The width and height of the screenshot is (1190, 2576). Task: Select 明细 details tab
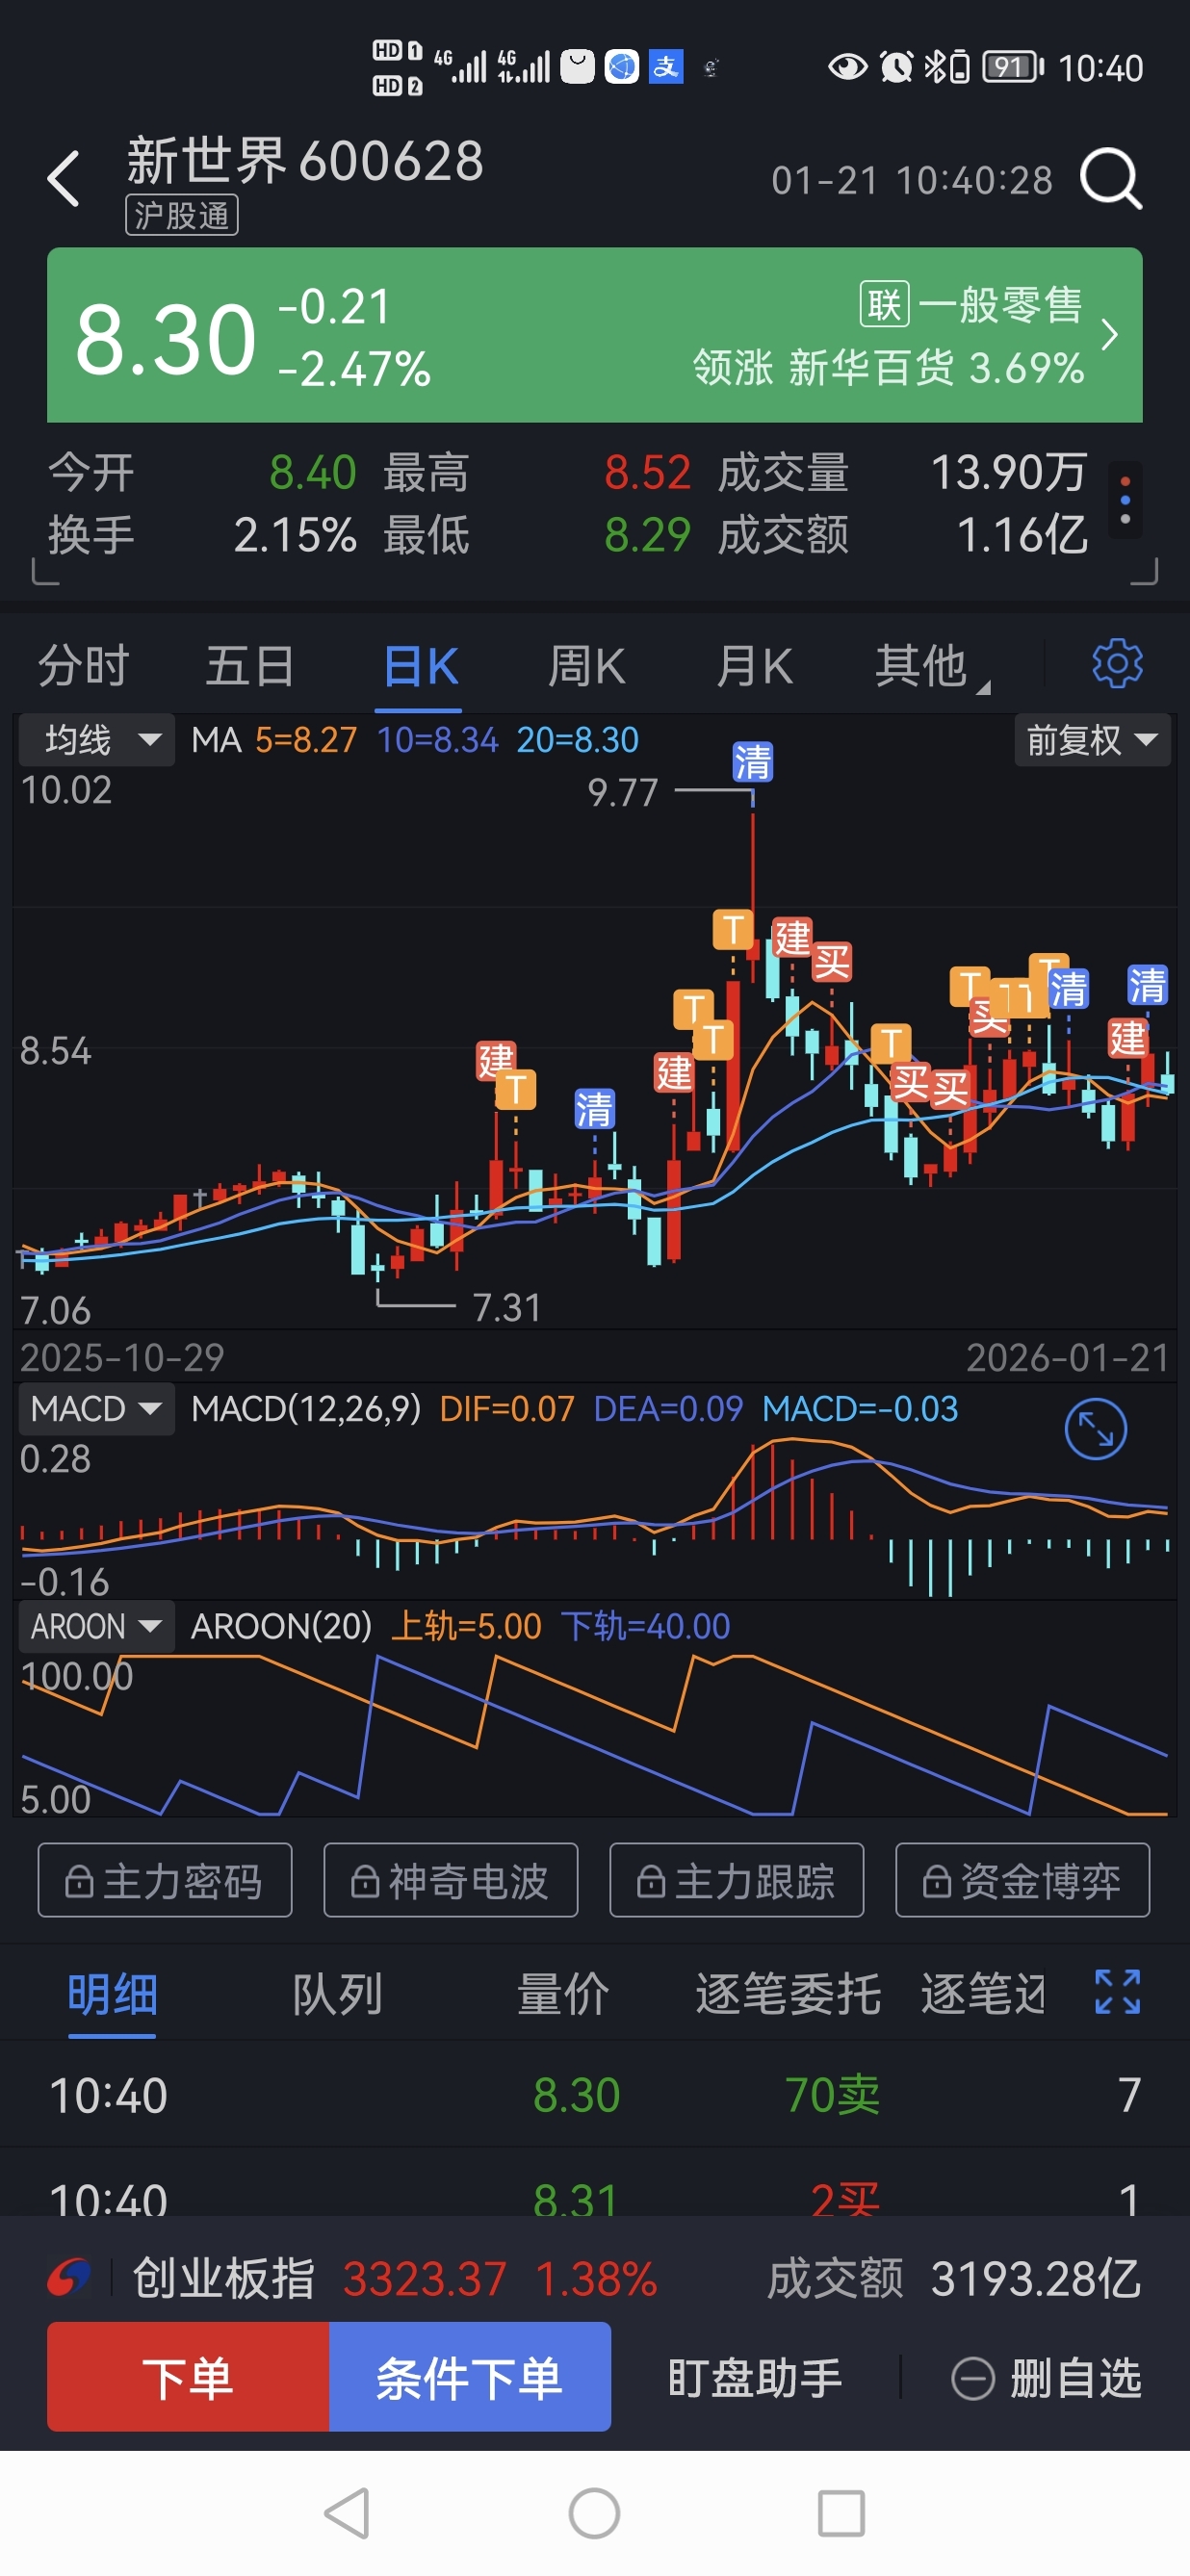(x=112, y=1994)
